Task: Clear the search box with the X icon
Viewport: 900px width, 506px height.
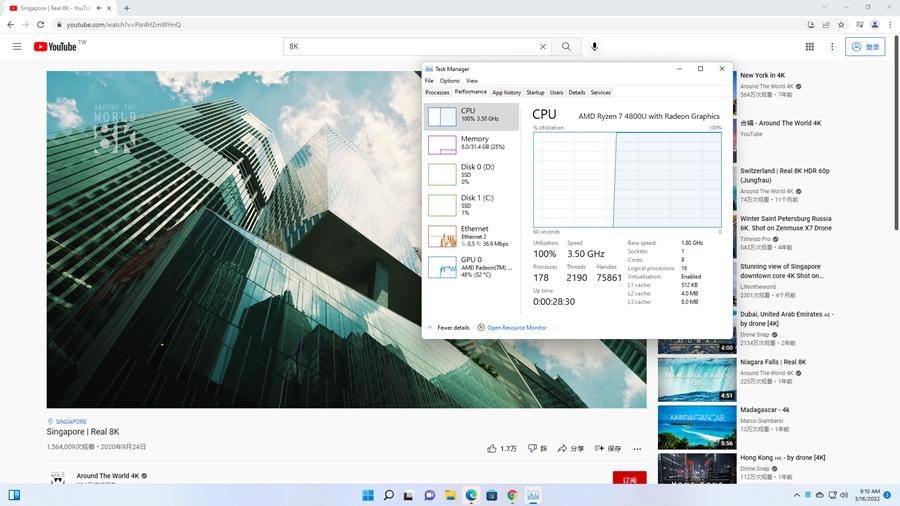Action: [543, 46]
